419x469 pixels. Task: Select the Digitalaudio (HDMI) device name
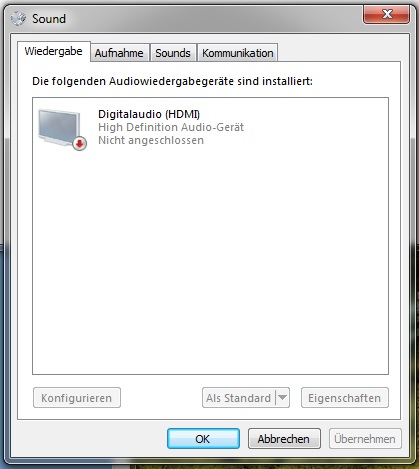tap(149, 114)
